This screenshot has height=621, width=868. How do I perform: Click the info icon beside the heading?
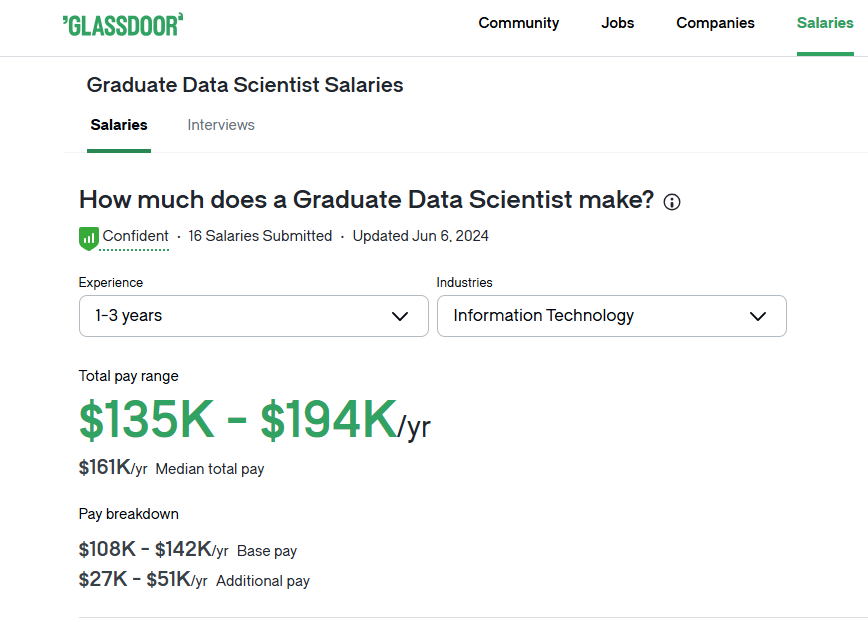click(671, 203)
